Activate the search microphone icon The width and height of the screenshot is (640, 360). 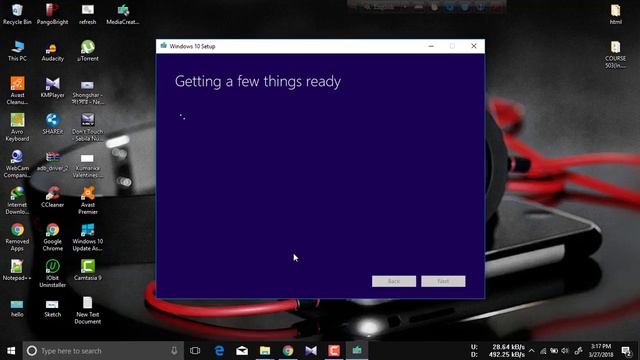click(174, 351)
